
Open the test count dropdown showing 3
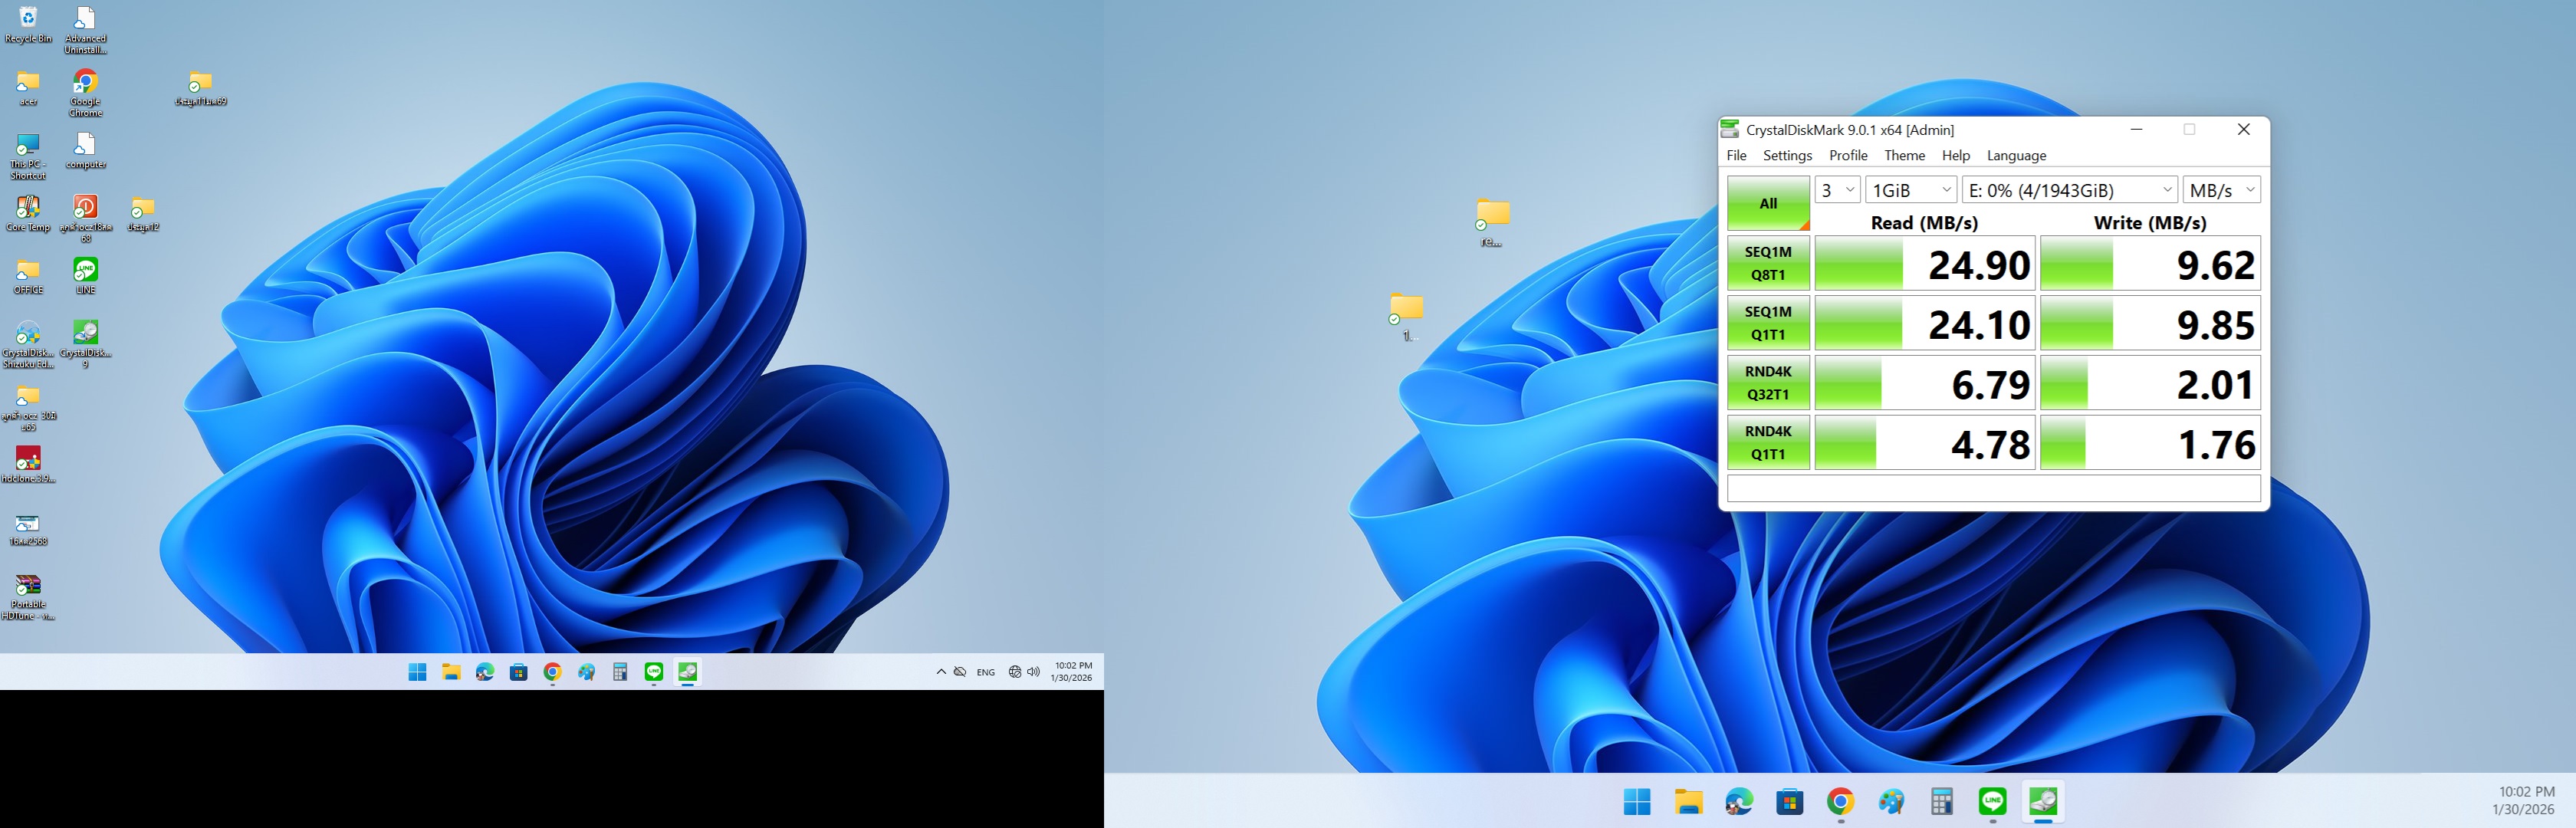click(x=1837, y=190)
